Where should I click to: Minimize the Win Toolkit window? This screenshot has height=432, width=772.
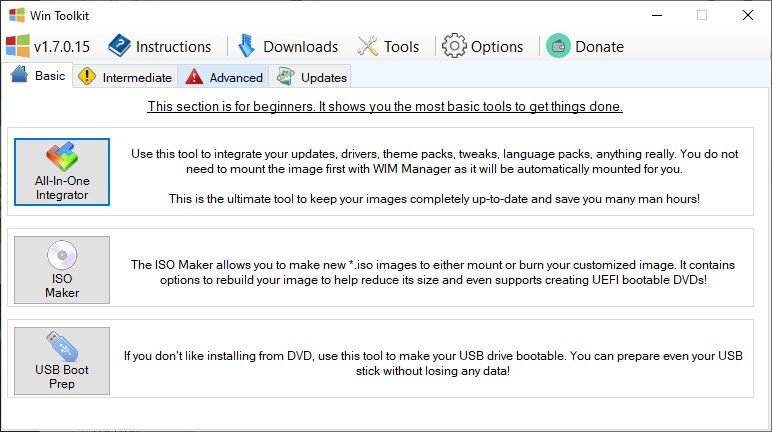(x=657, y=15)
